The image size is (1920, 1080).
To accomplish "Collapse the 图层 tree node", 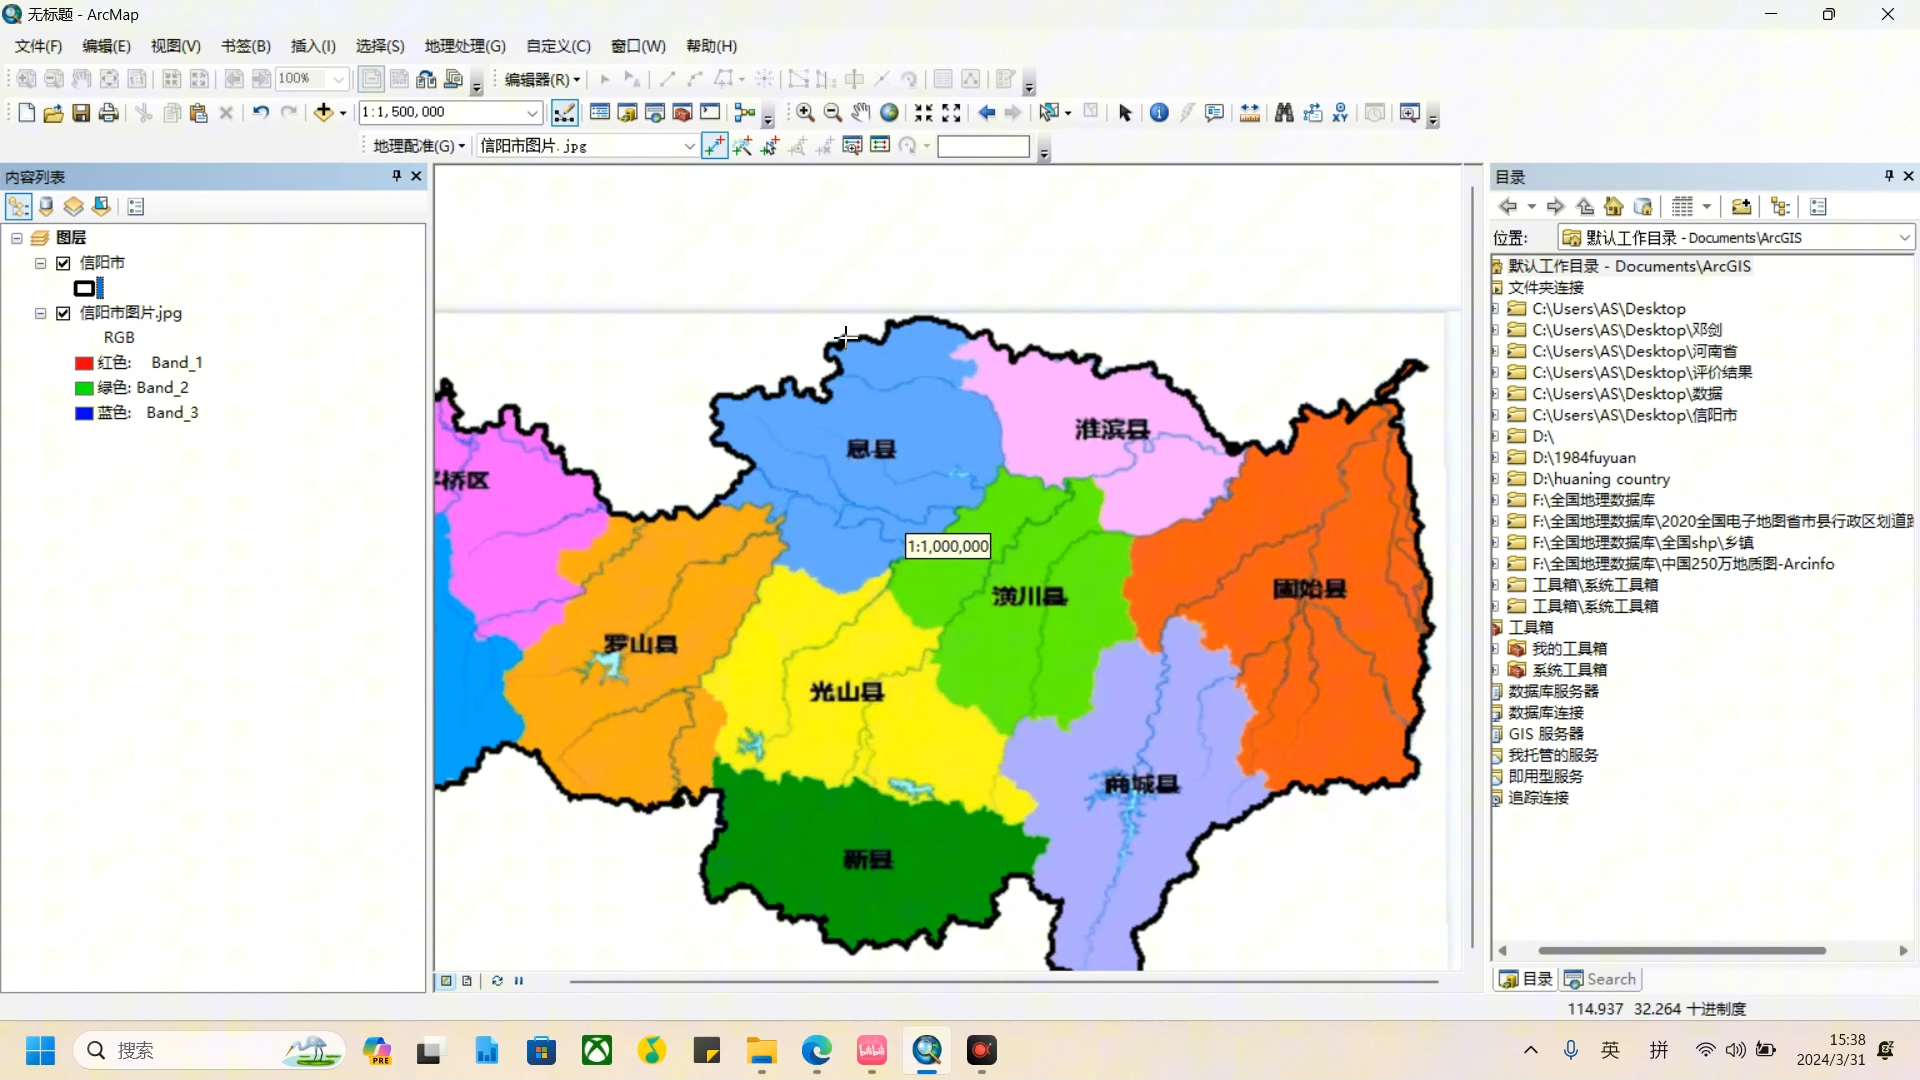I will 15,238.
